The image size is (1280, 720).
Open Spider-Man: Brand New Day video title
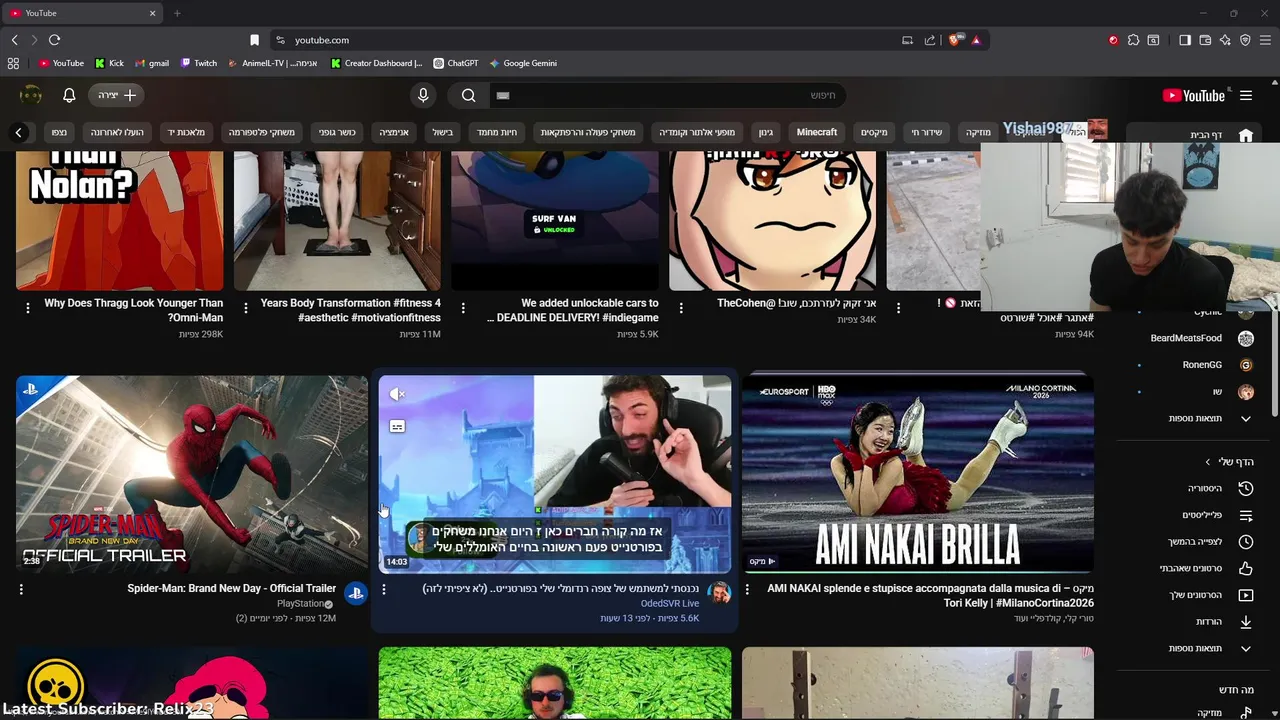231,589
